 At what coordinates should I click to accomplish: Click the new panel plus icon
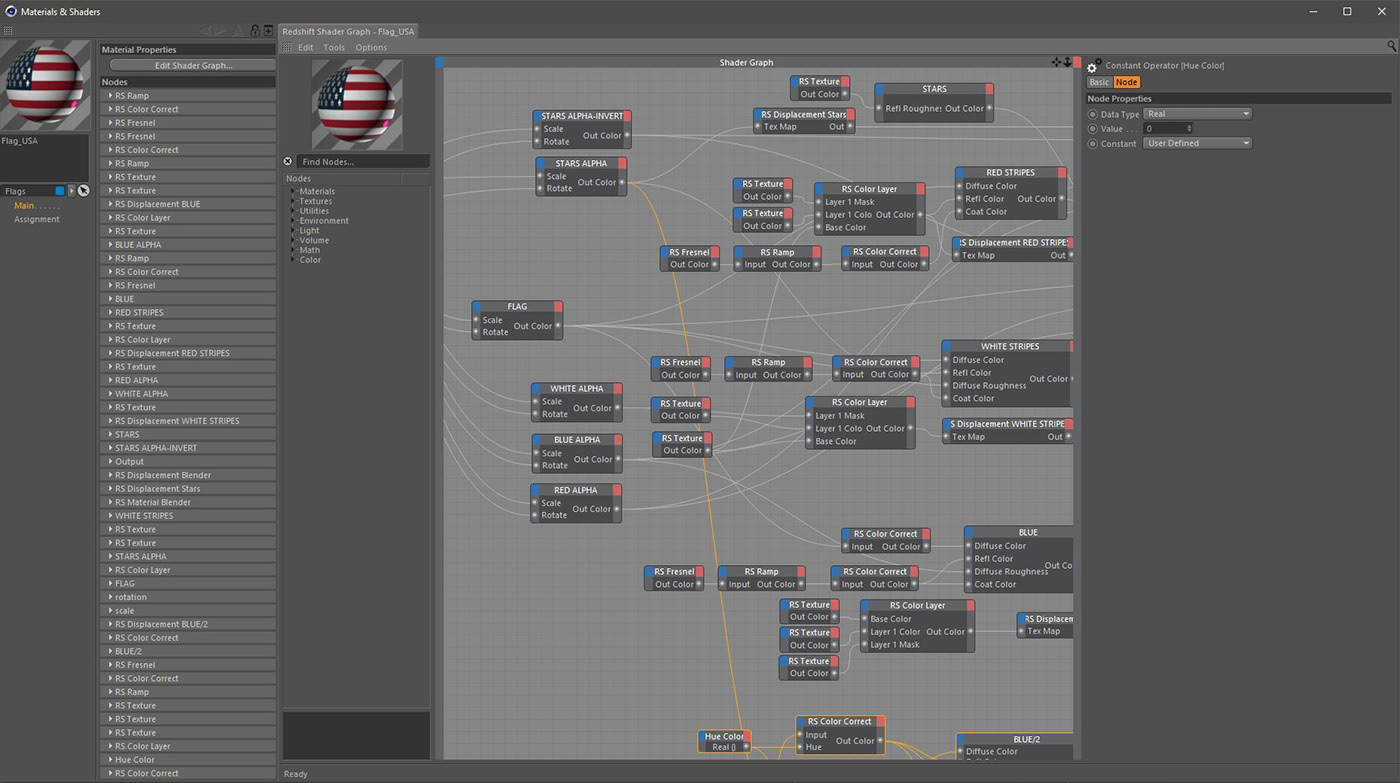(x=268, y=31)
